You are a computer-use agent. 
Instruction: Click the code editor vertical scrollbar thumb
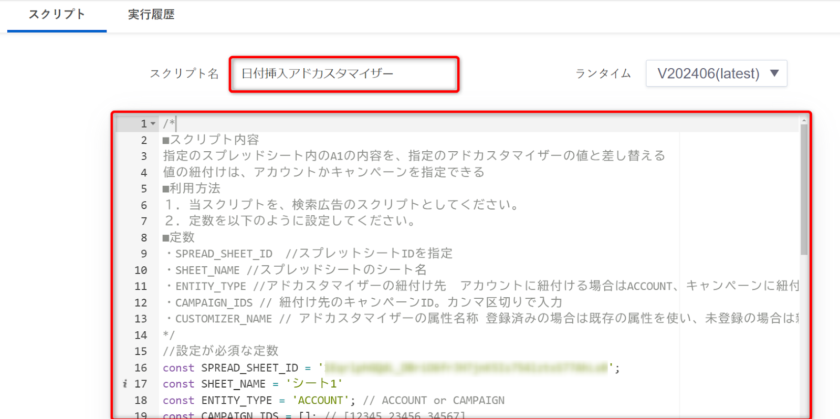tap(804, 190)
